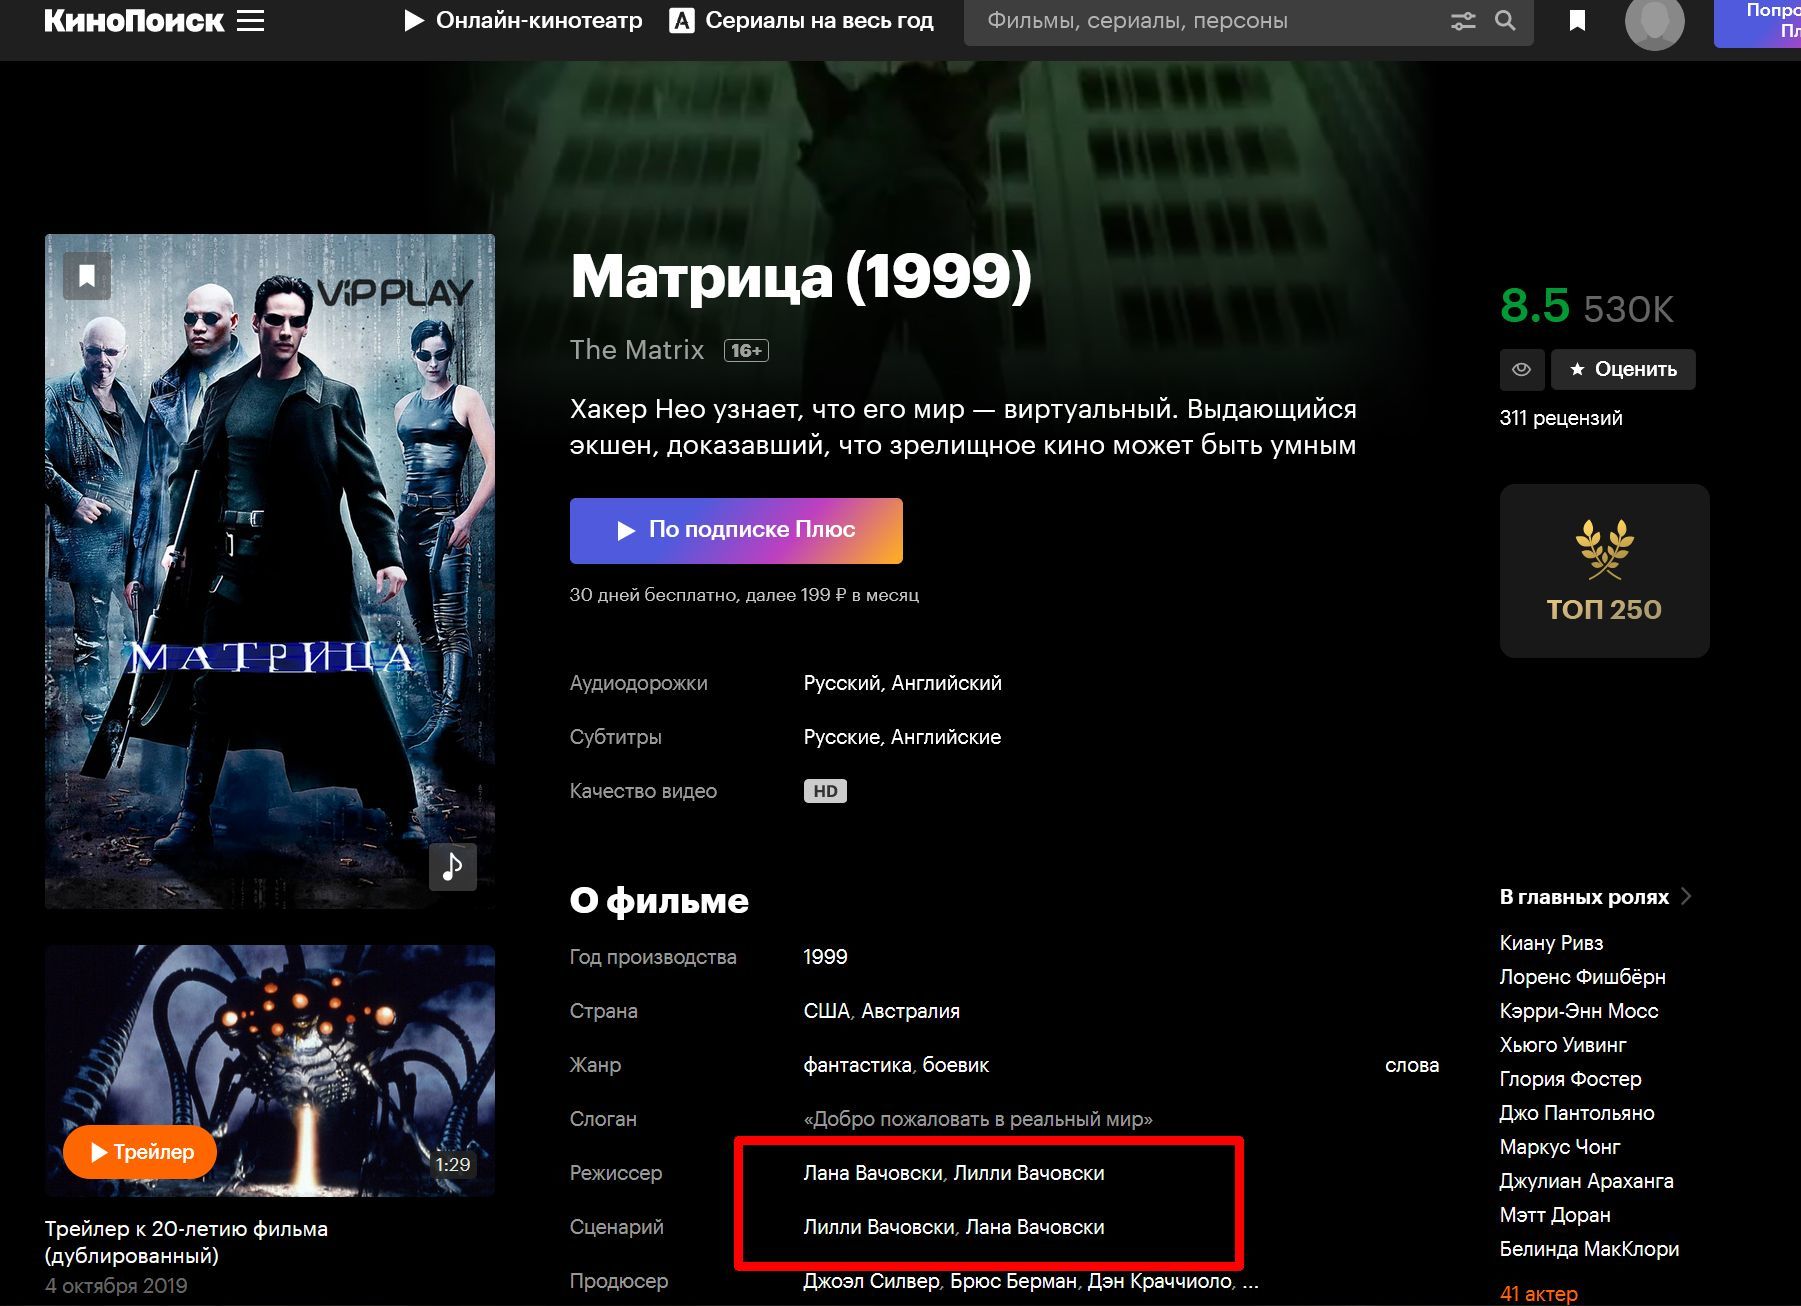
Task: Click the magnifier search icon
Action: pos(1505,21)
